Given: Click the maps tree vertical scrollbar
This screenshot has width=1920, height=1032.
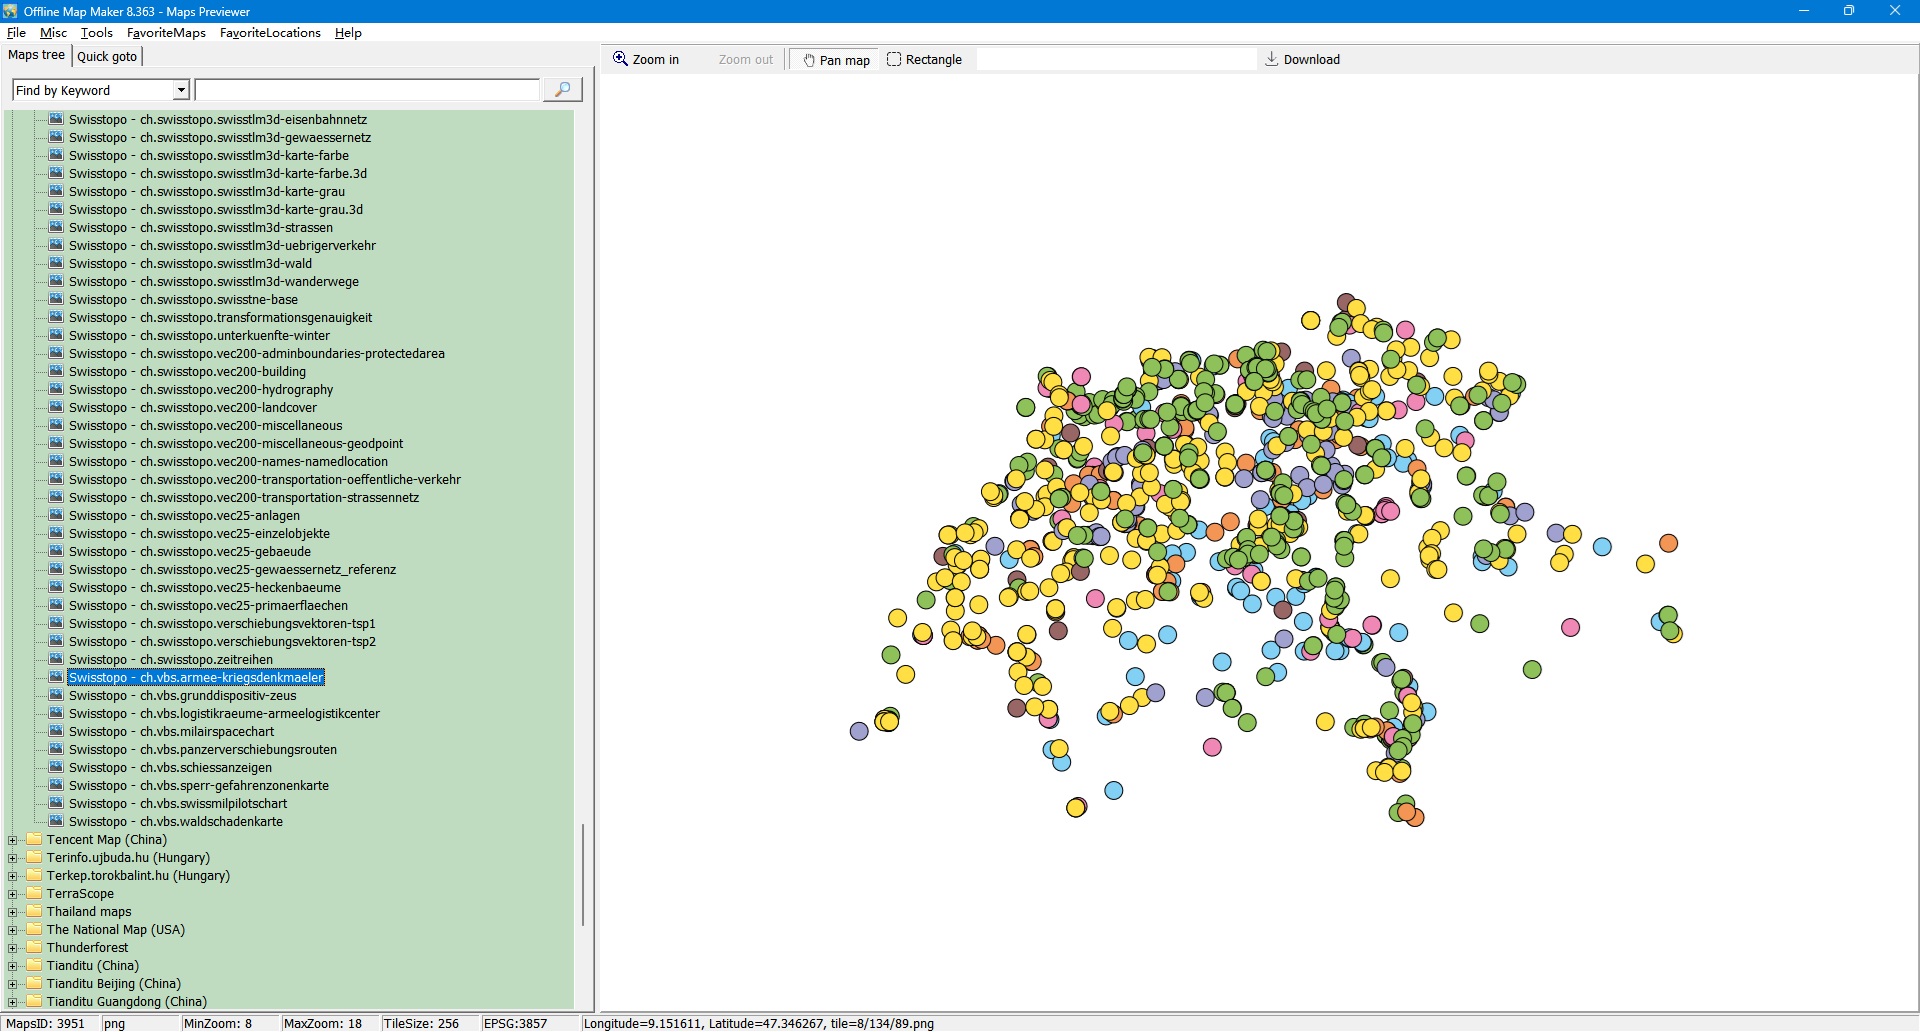Looking at the screenshot, I should pos(583,874).
